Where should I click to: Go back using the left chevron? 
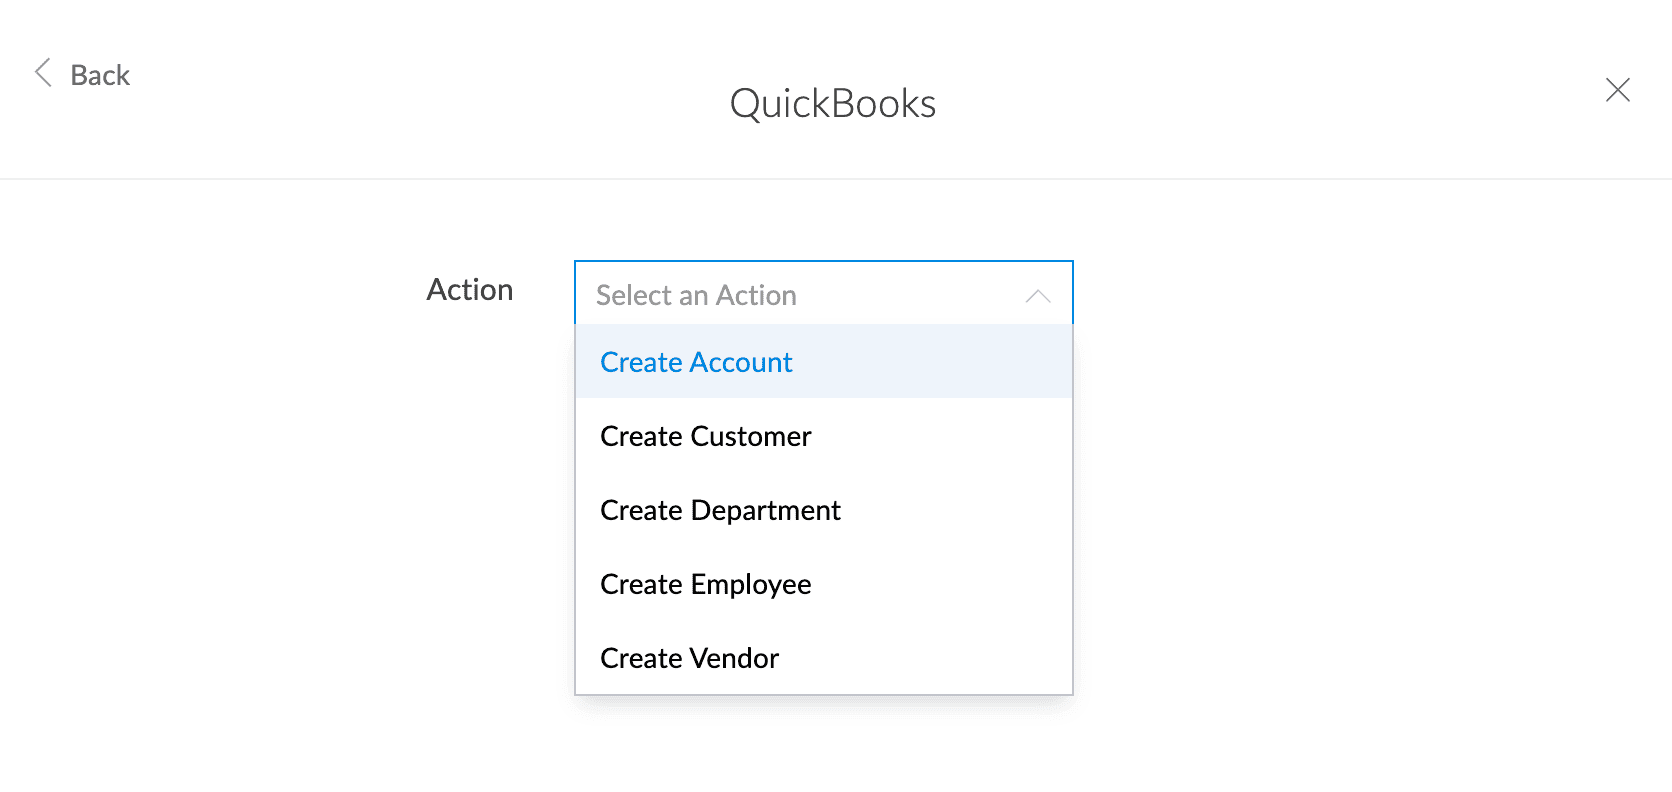(x=43, y=73)
